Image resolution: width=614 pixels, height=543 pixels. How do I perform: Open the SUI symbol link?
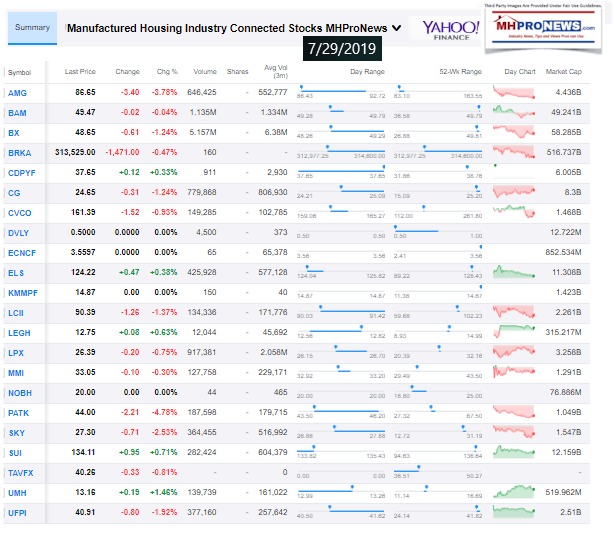tap(15, 453)
